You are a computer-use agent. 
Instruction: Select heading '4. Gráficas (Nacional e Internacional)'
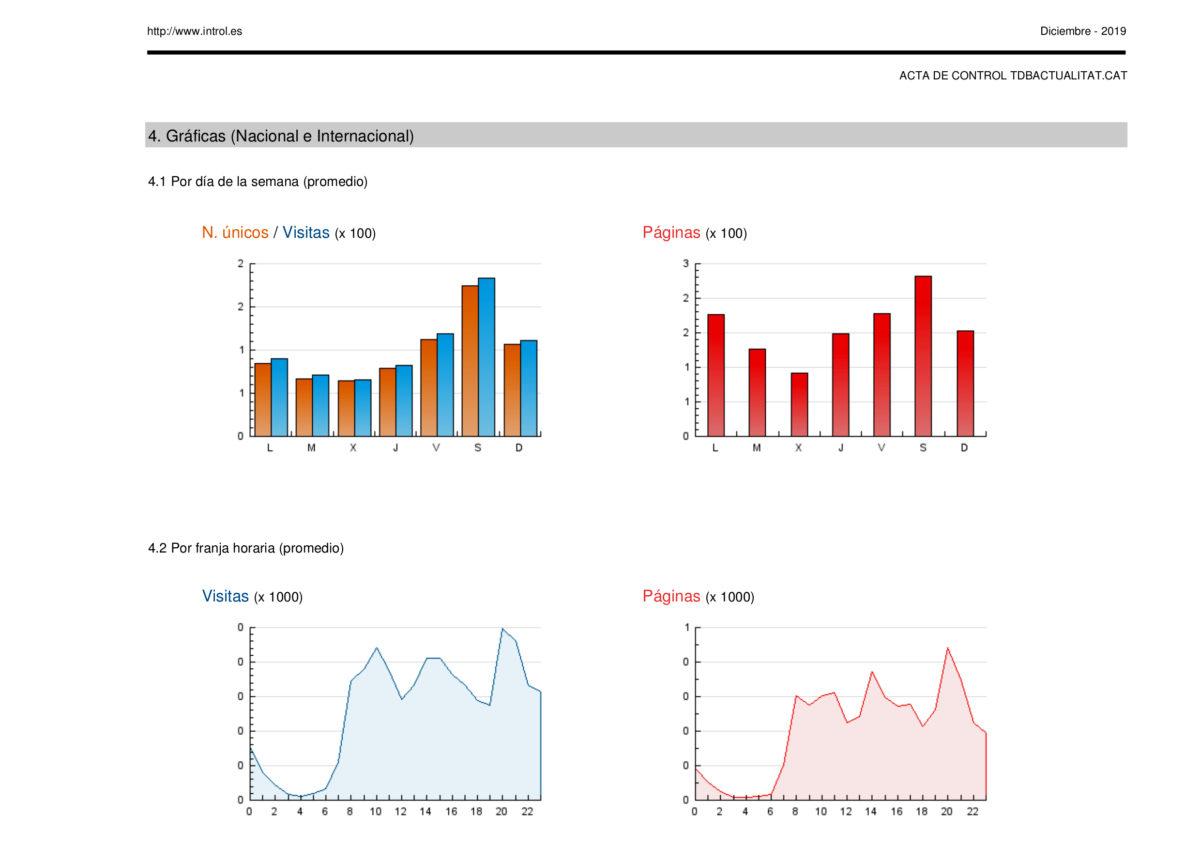click(x=281, y=136)
